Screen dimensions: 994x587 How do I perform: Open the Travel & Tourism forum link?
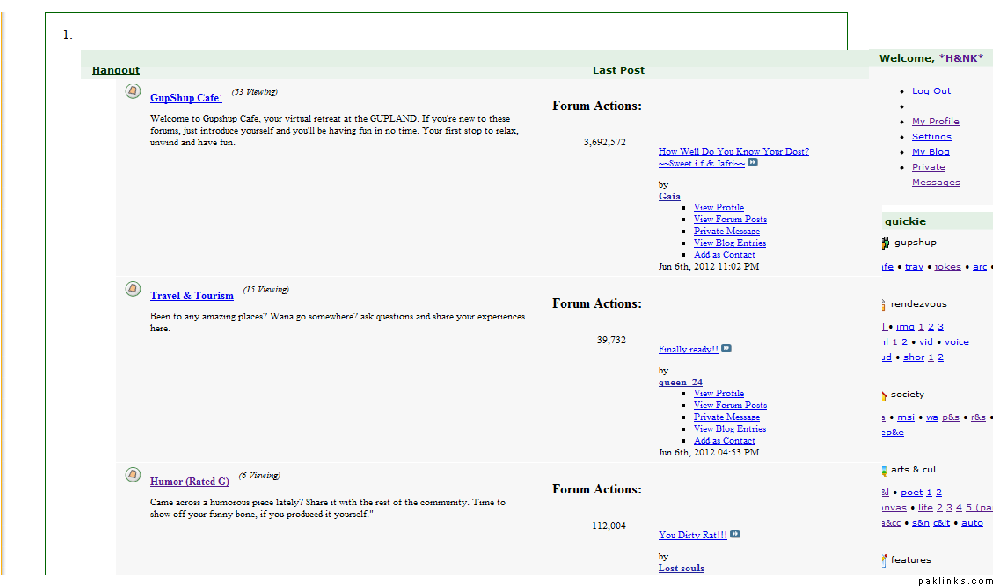click(x=192, y=295)
